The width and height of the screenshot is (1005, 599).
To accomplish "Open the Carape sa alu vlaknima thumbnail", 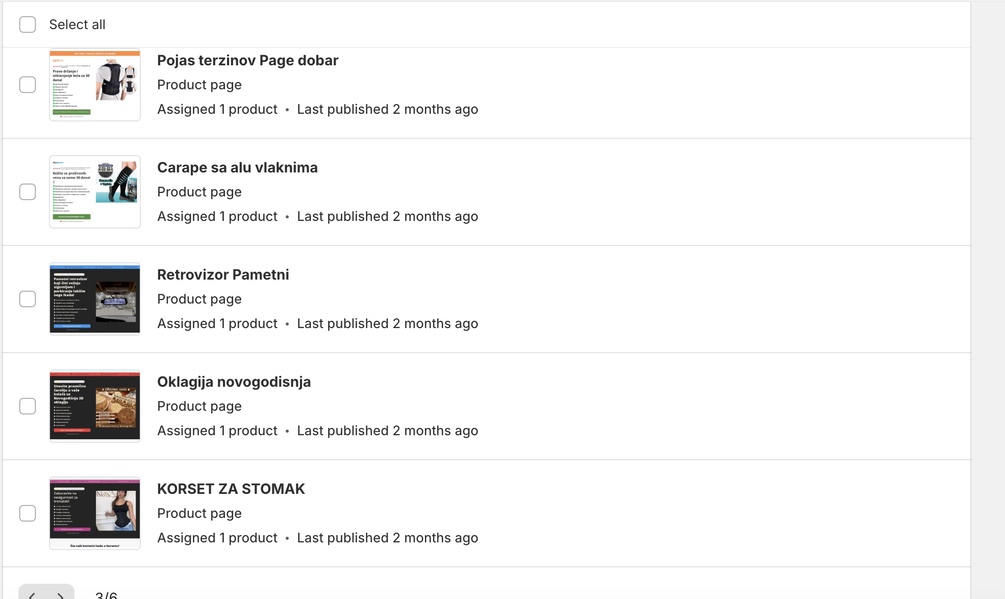I will [x=95, y=192].
